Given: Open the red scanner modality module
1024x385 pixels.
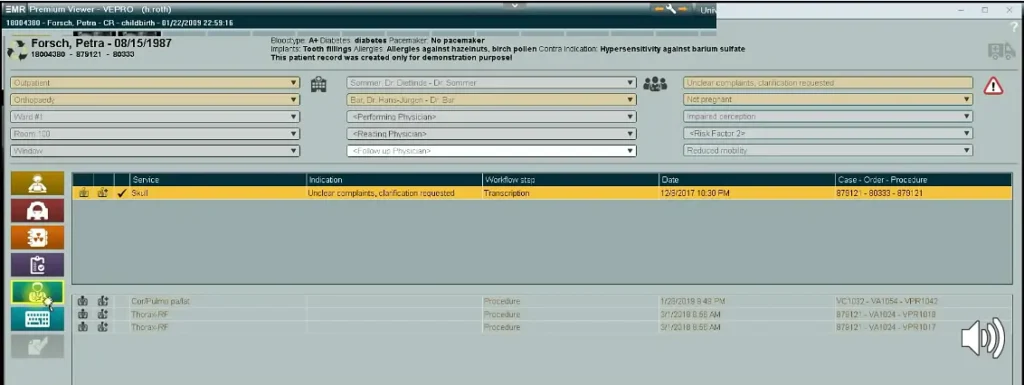Looking at the screenshot, I should pos(37,210).
